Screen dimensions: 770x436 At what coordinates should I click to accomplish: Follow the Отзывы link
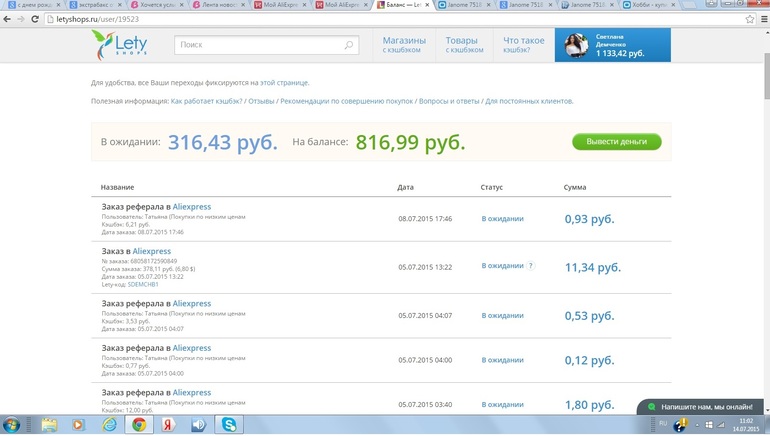click(x=261, y=101)
